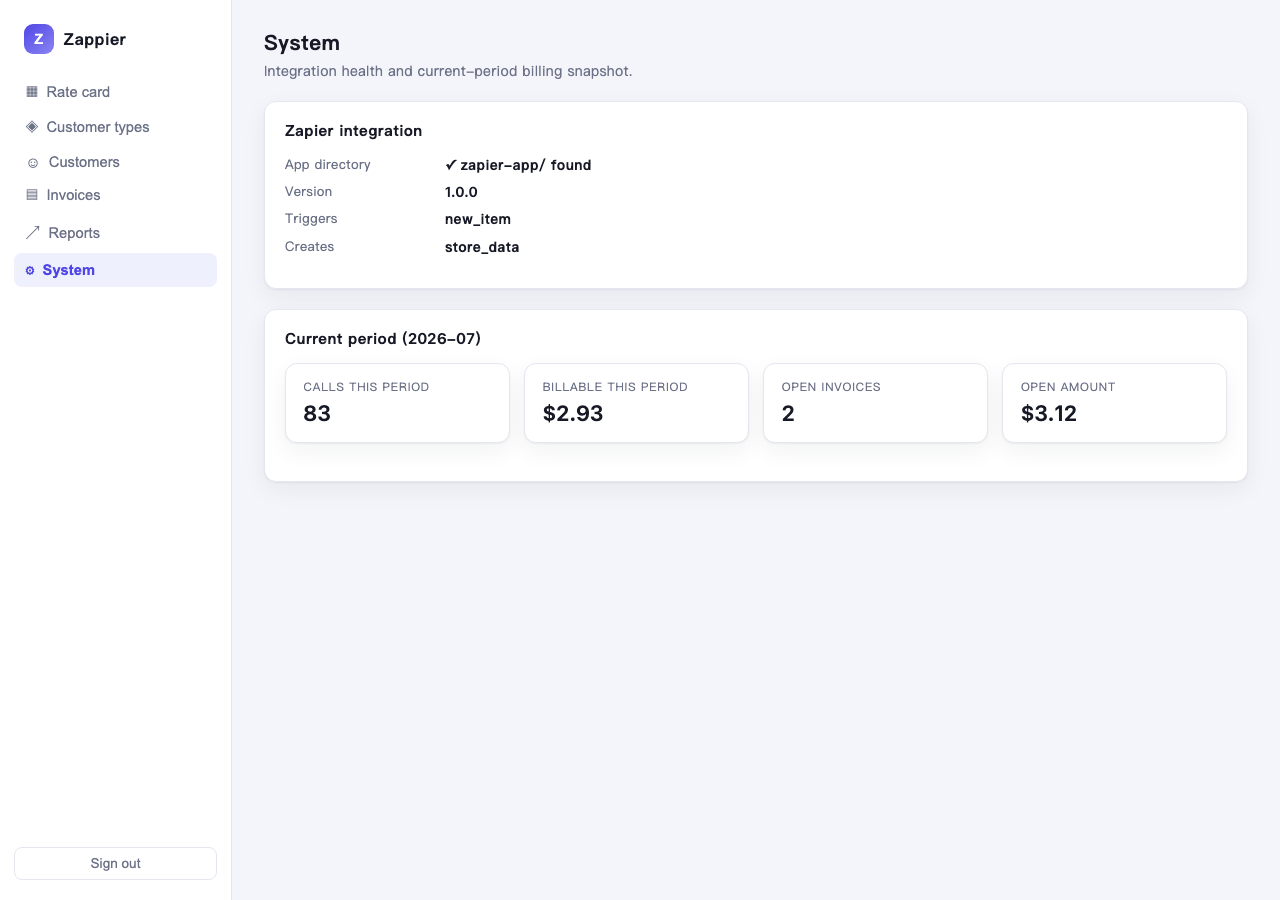This screenshot has width=1280, height=900.
Task: Click the Version label
Action: [308, 191]
